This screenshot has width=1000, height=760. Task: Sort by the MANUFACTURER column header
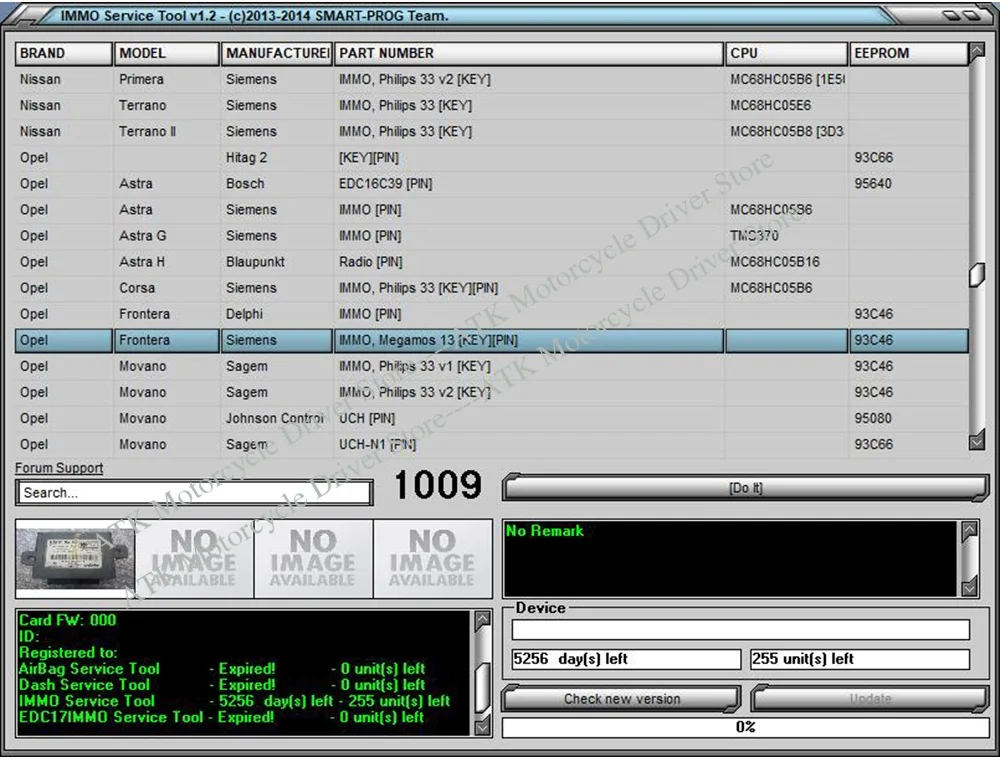click(277, 53)
